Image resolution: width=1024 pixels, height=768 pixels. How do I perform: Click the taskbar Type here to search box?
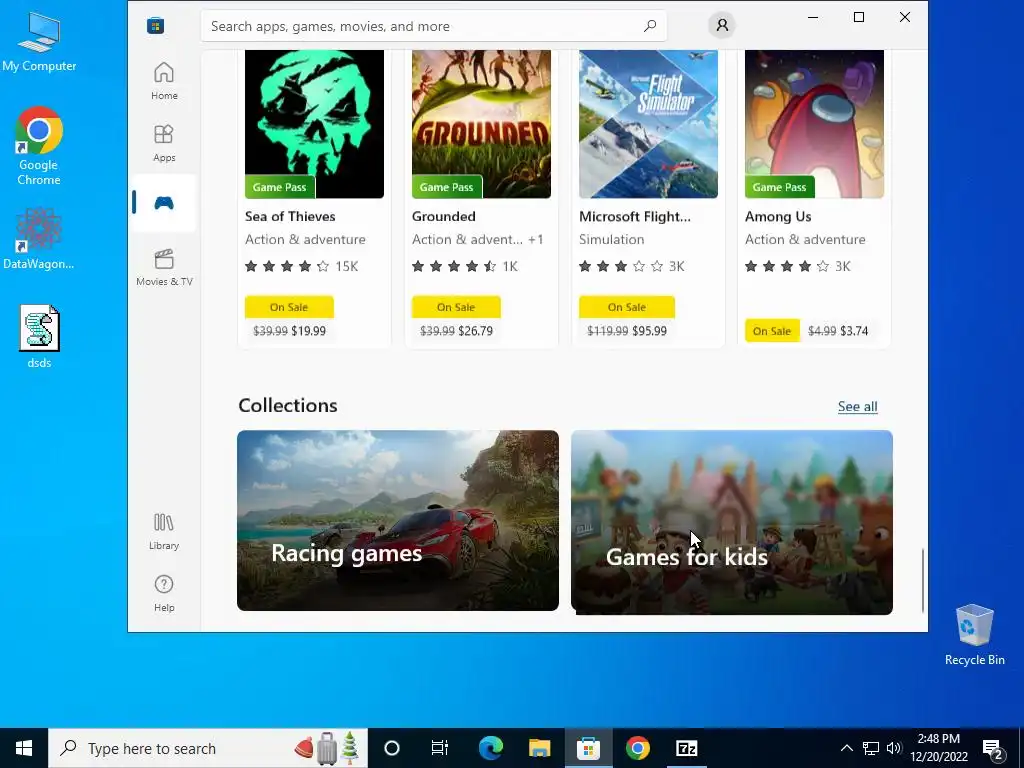point(208,748)
